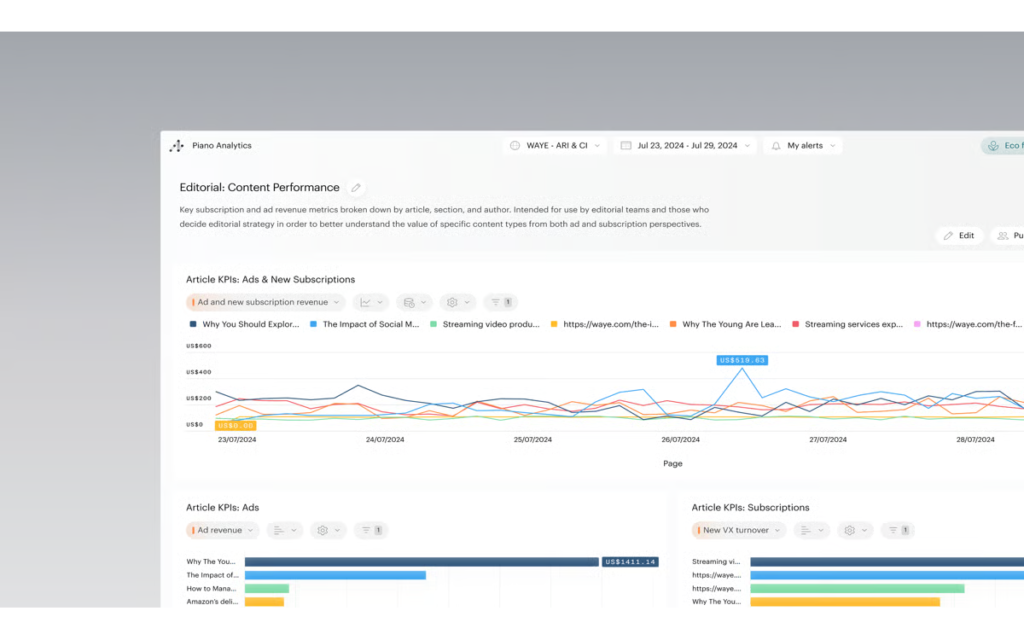The height and width of the screenshot is (640, 1024).
Task: Toggle the The Impact of Social M... legend series
Action: coord(364,324)
